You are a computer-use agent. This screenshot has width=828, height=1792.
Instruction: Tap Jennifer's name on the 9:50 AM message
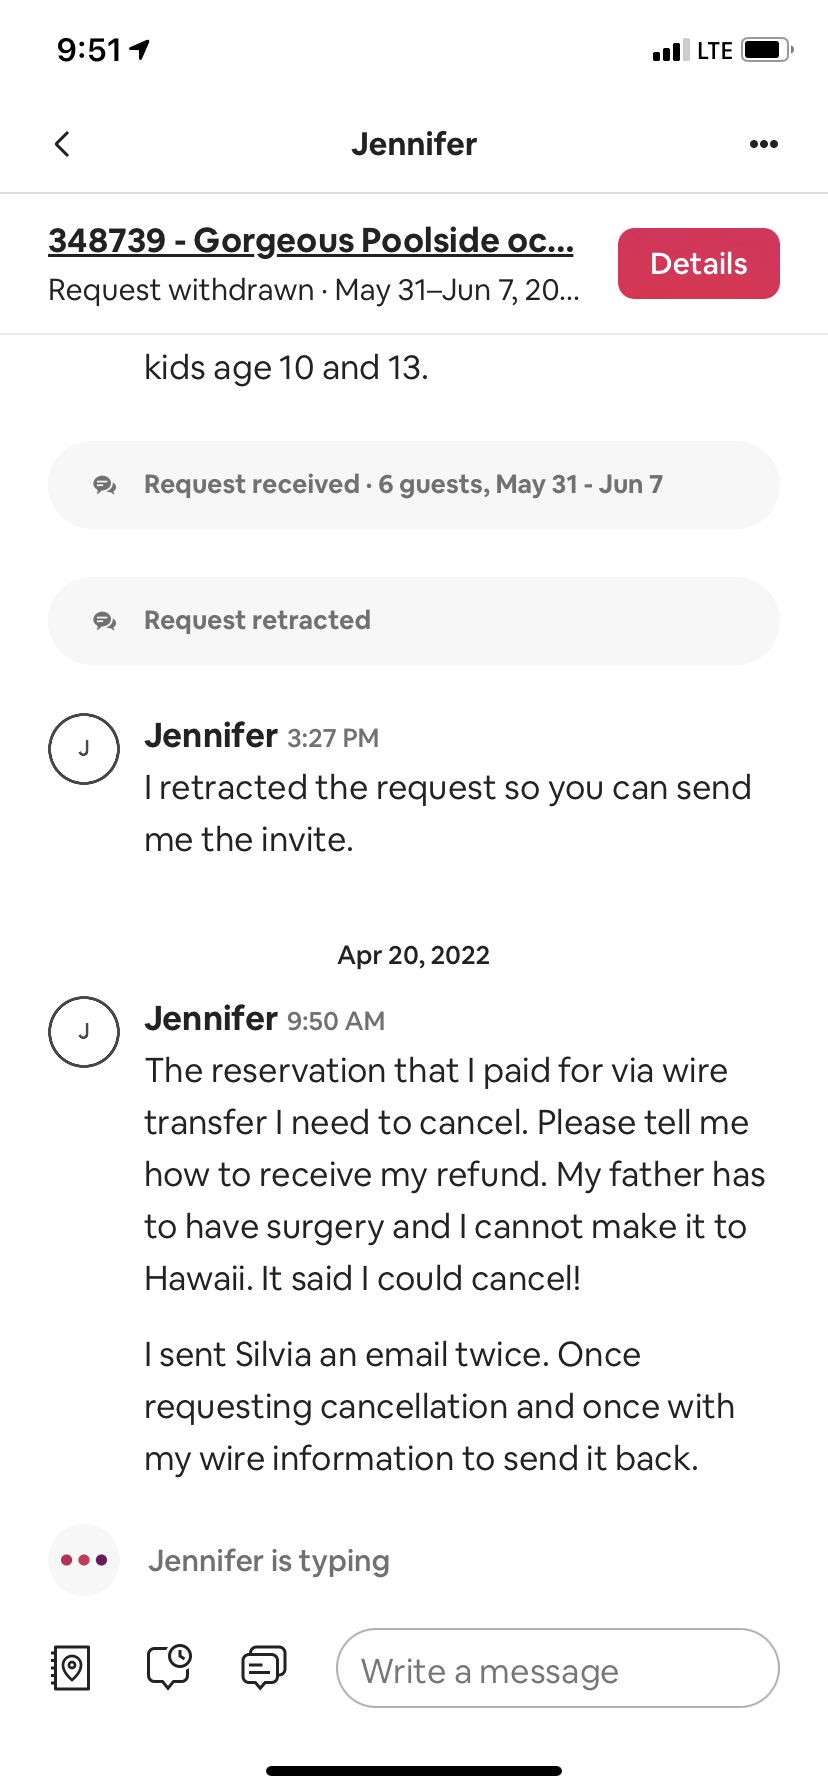211,1018
